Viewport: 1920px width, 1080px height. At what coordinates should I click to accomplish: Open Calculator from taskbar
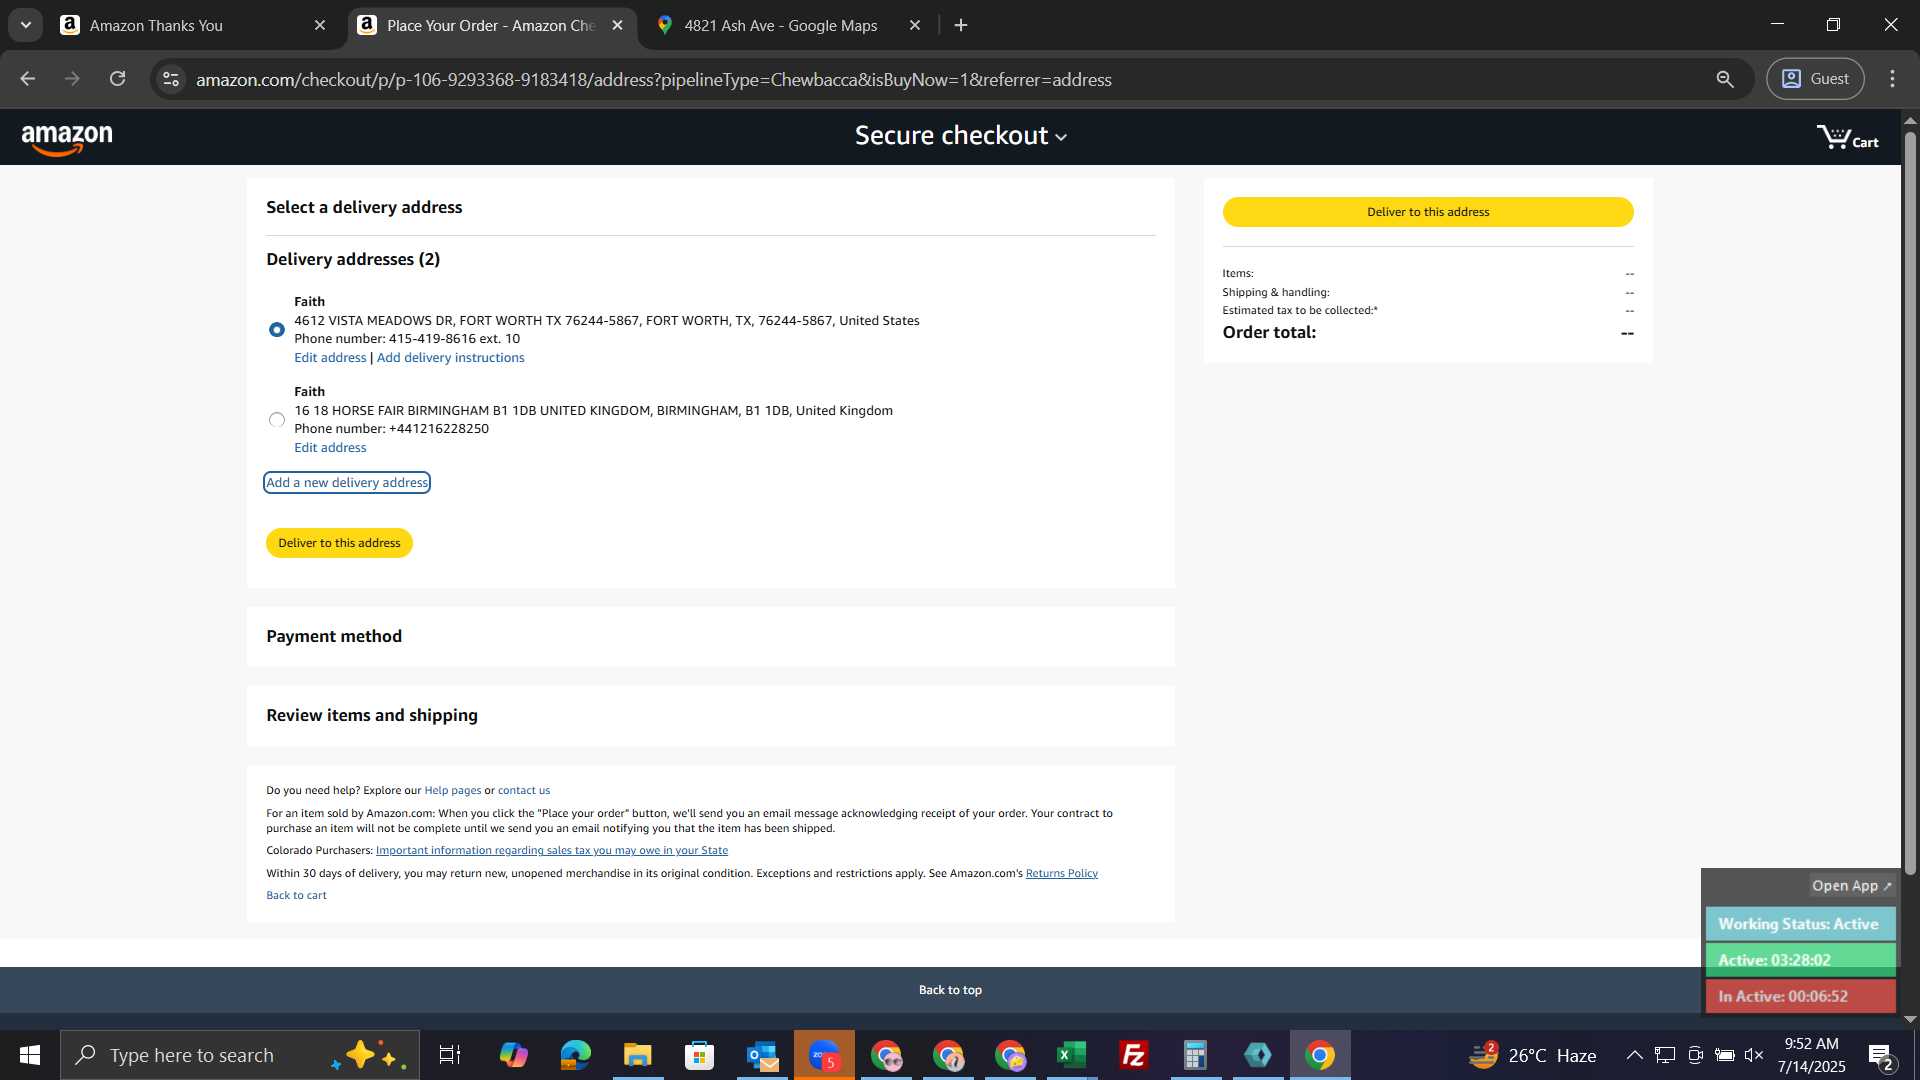click(1196, 1055)
